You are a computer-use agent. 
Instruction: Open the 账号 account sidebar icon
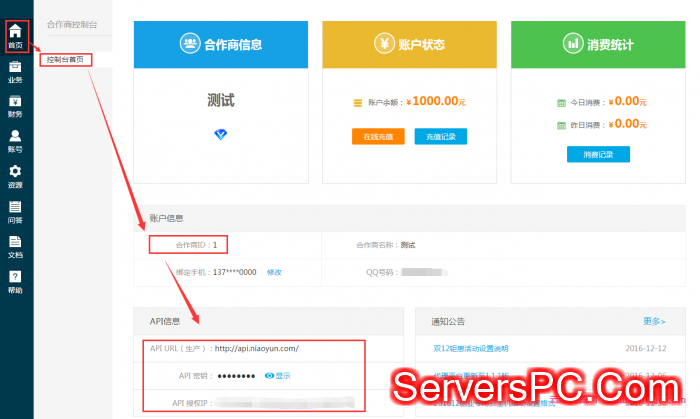[x=15, y=140]
